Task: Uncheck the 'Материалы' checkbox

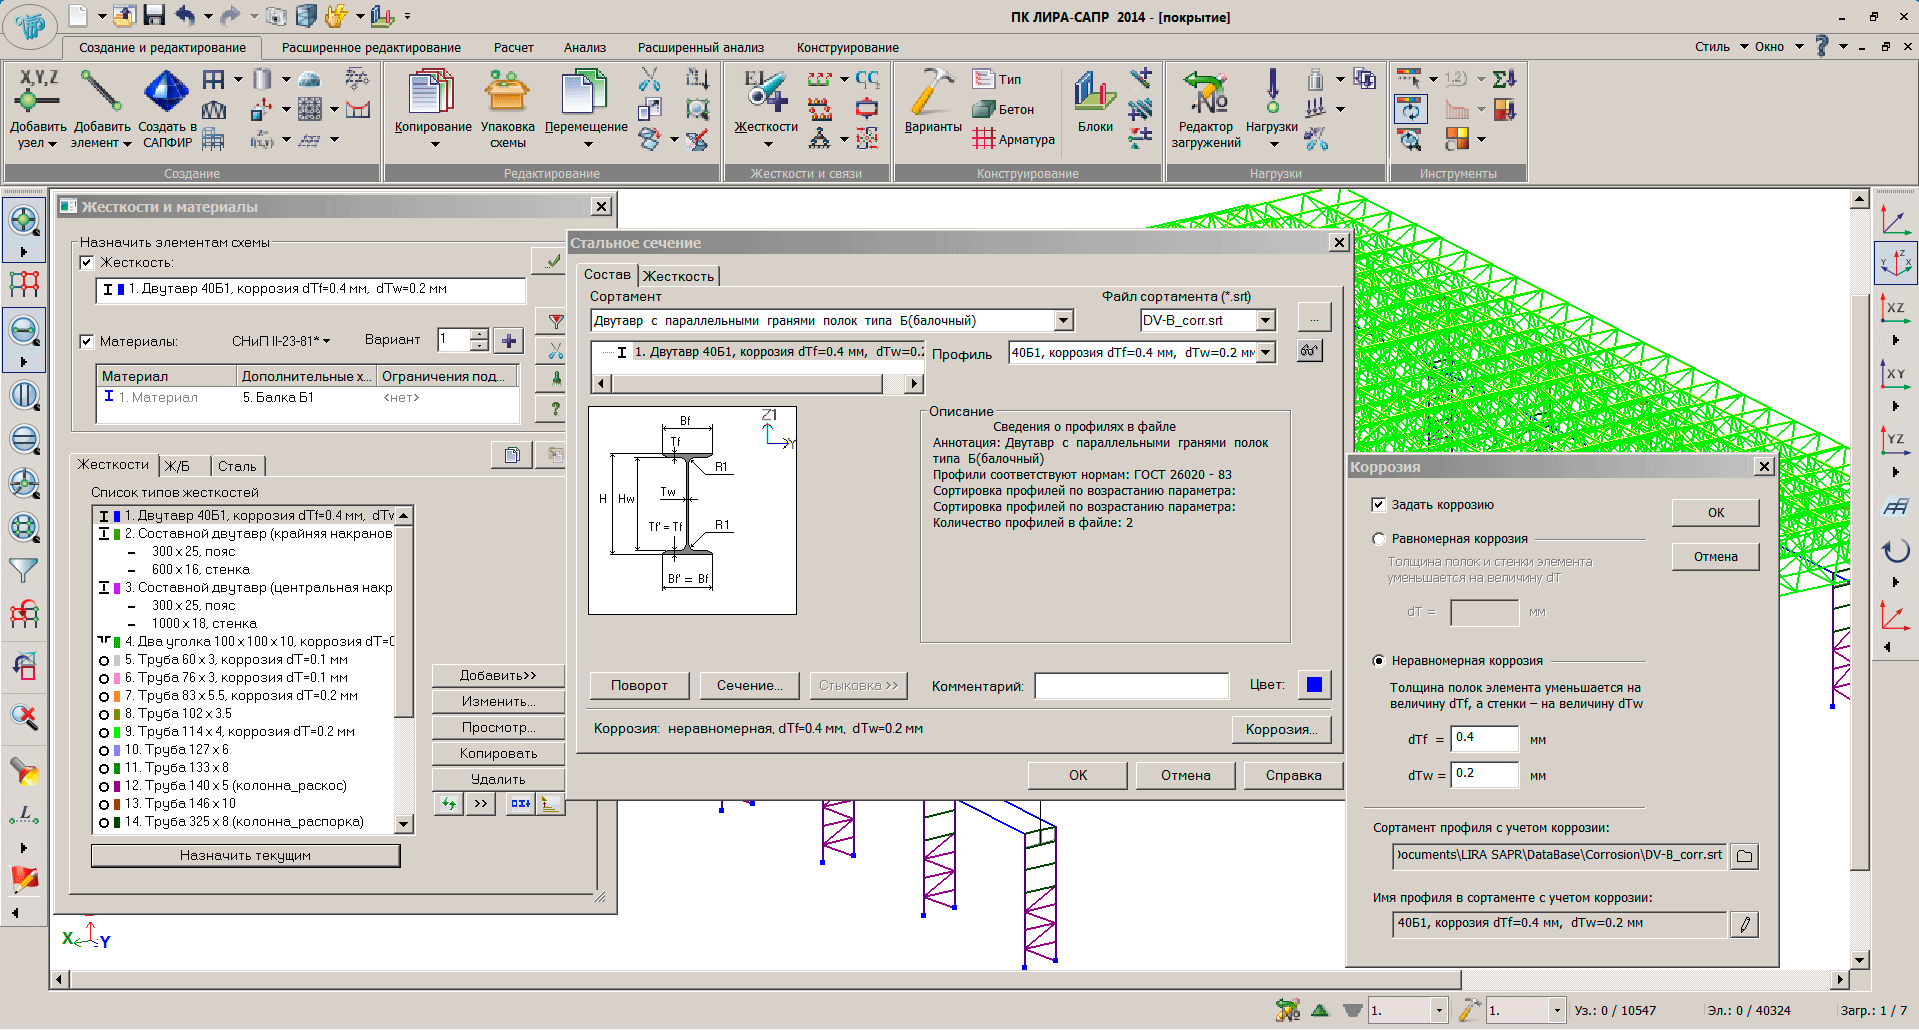Action: click(x=87, y=341)
